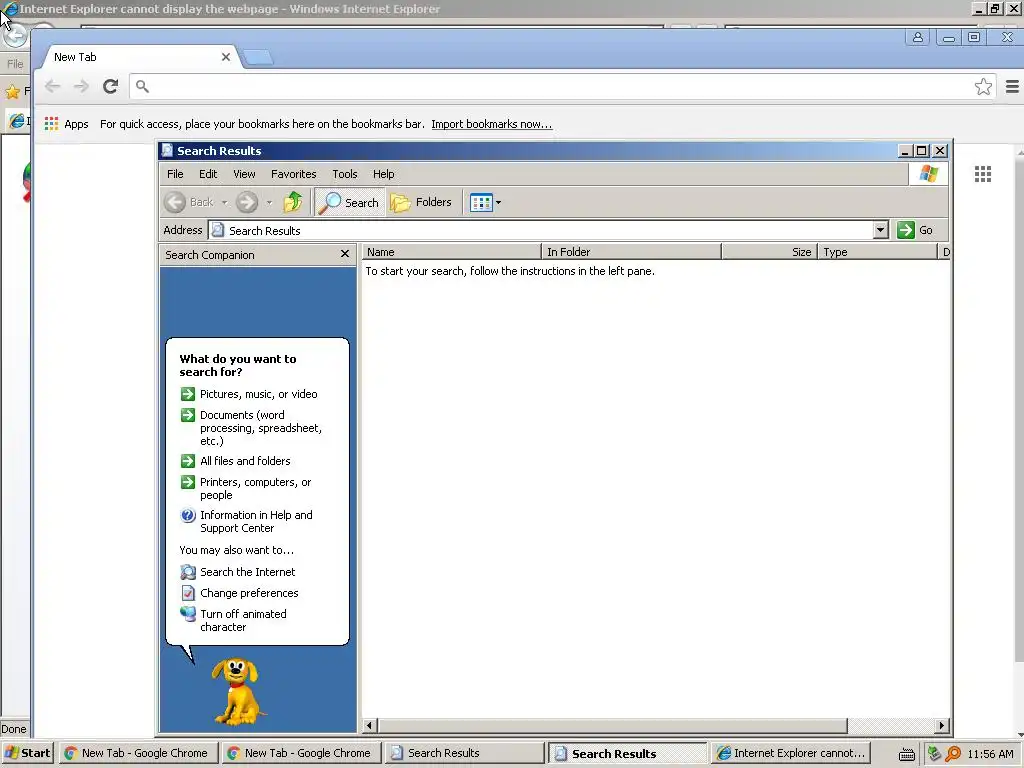The image size is (1024, 768).
Task: Click the Windows flag logo in Explorer
Action: [x=928, y=174]
